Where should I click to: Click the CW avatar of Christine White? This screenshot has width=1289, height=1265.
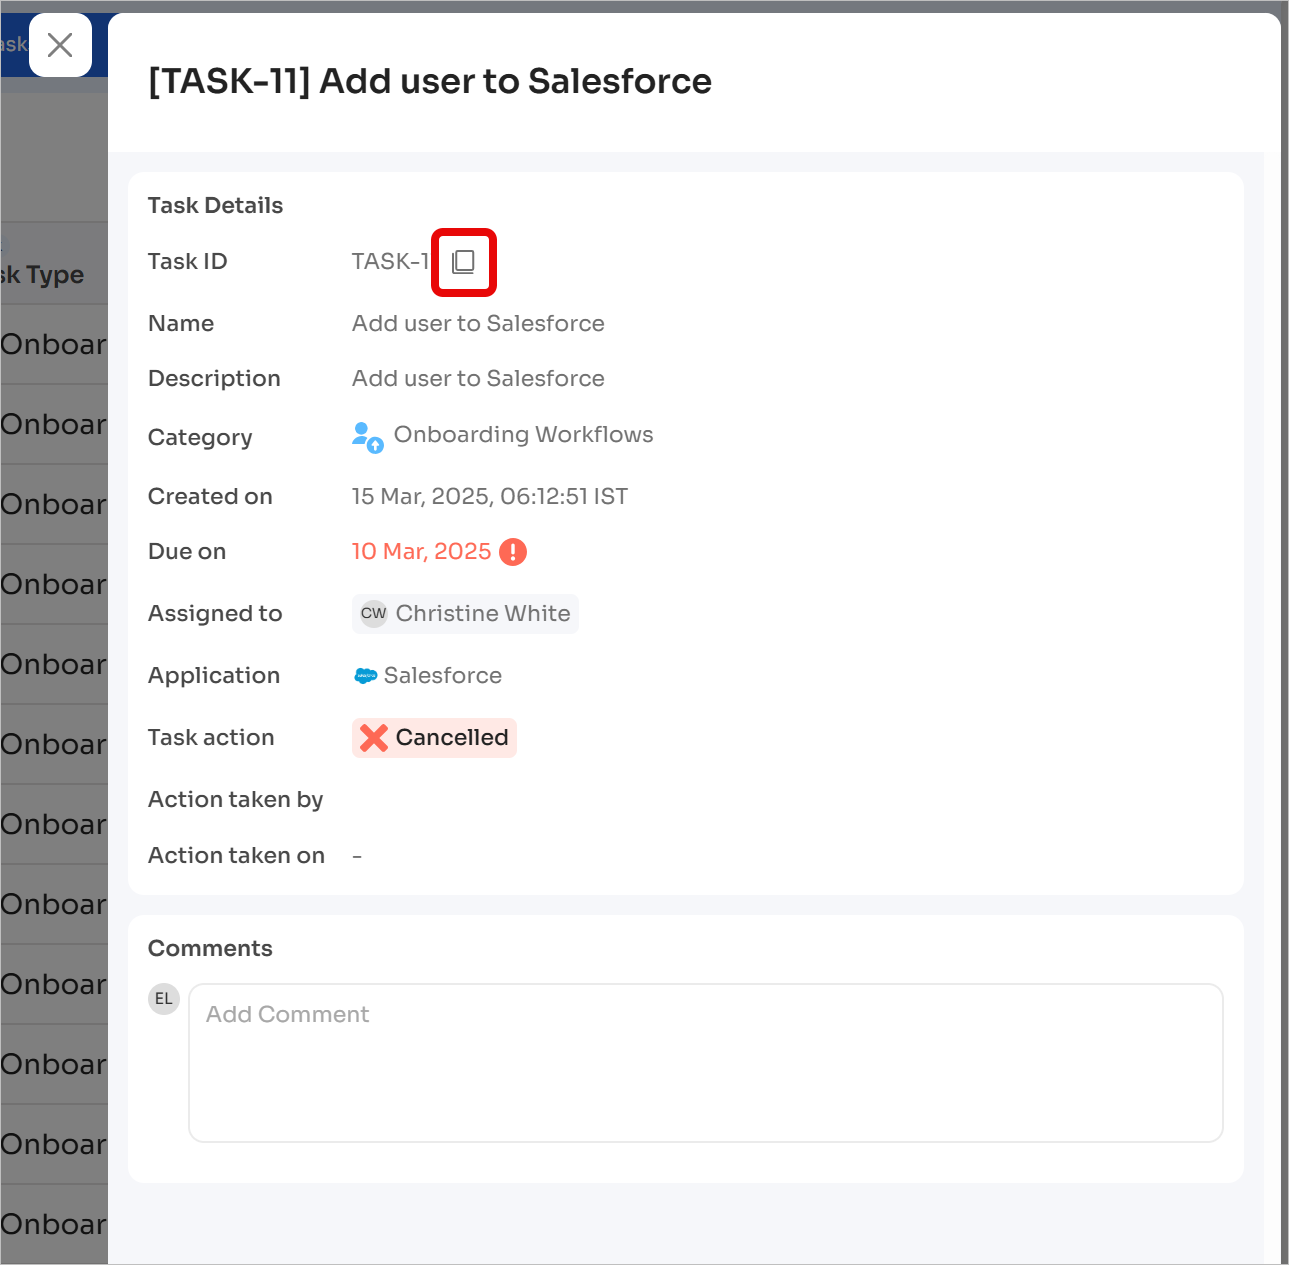373,614
